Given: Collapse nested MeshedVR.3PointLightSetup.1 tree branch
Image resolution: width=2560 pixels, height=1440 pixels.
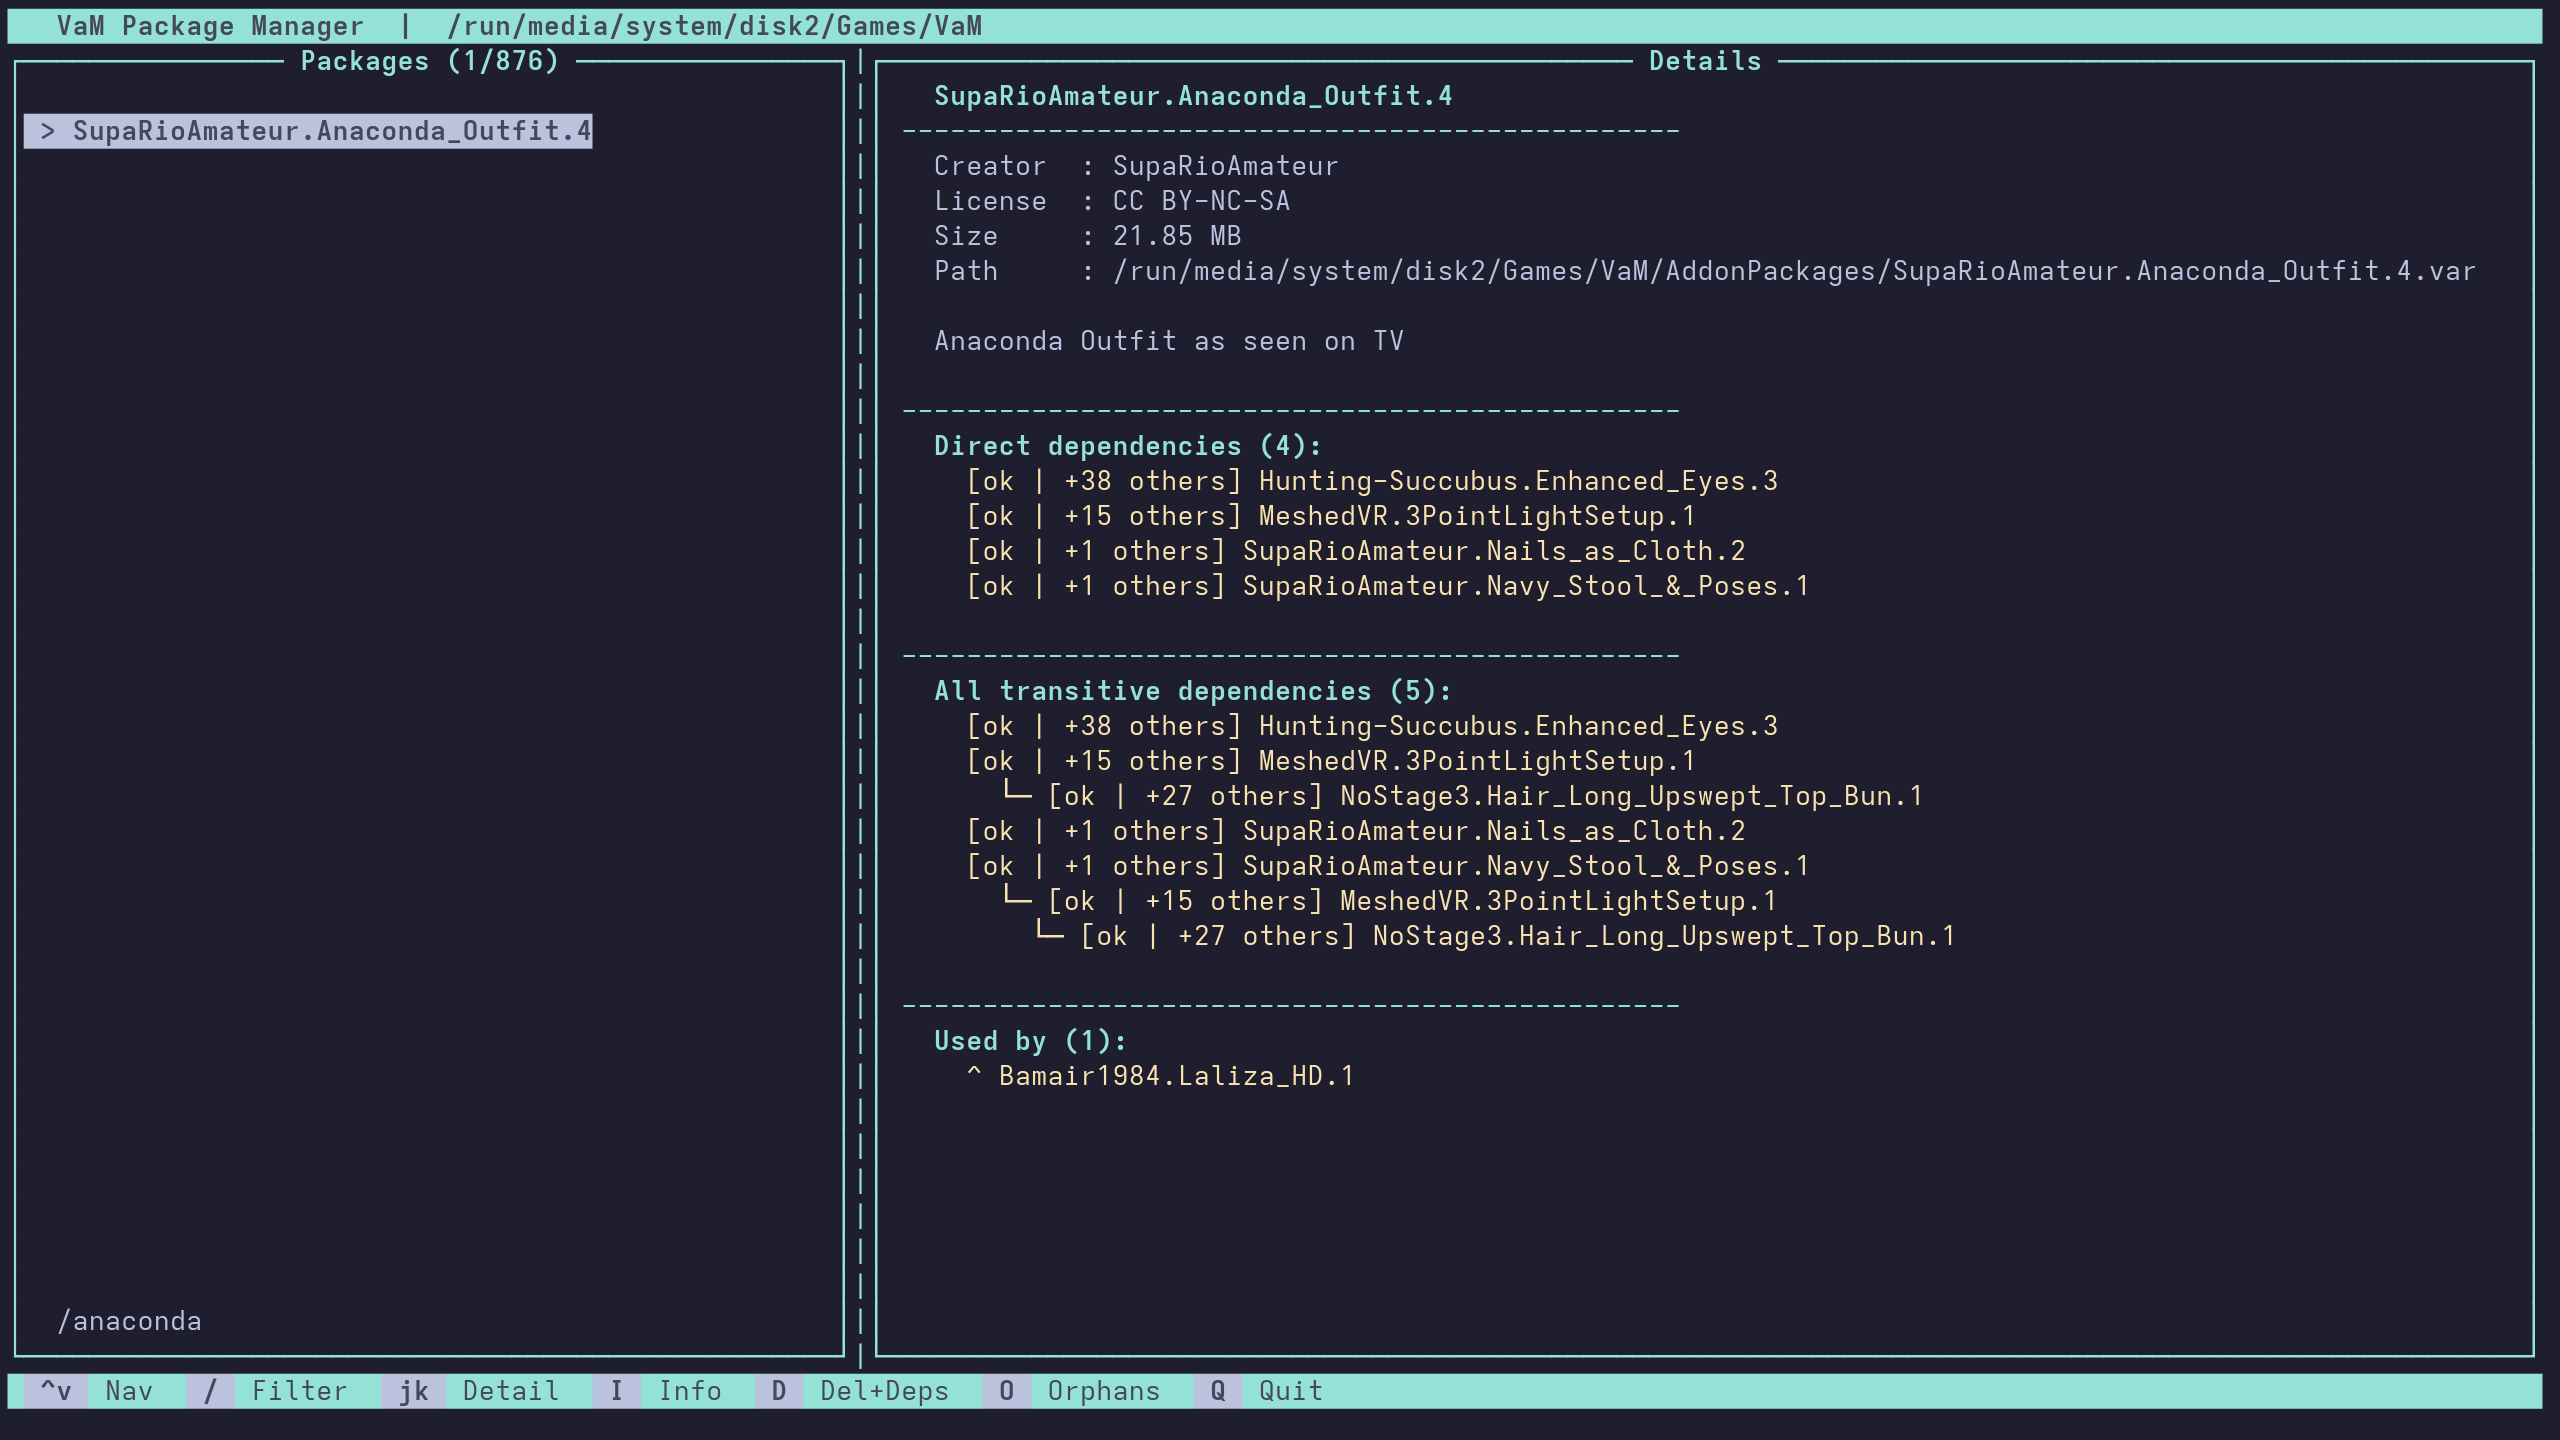Looking at the screenshot, I should coord(1017,900).
